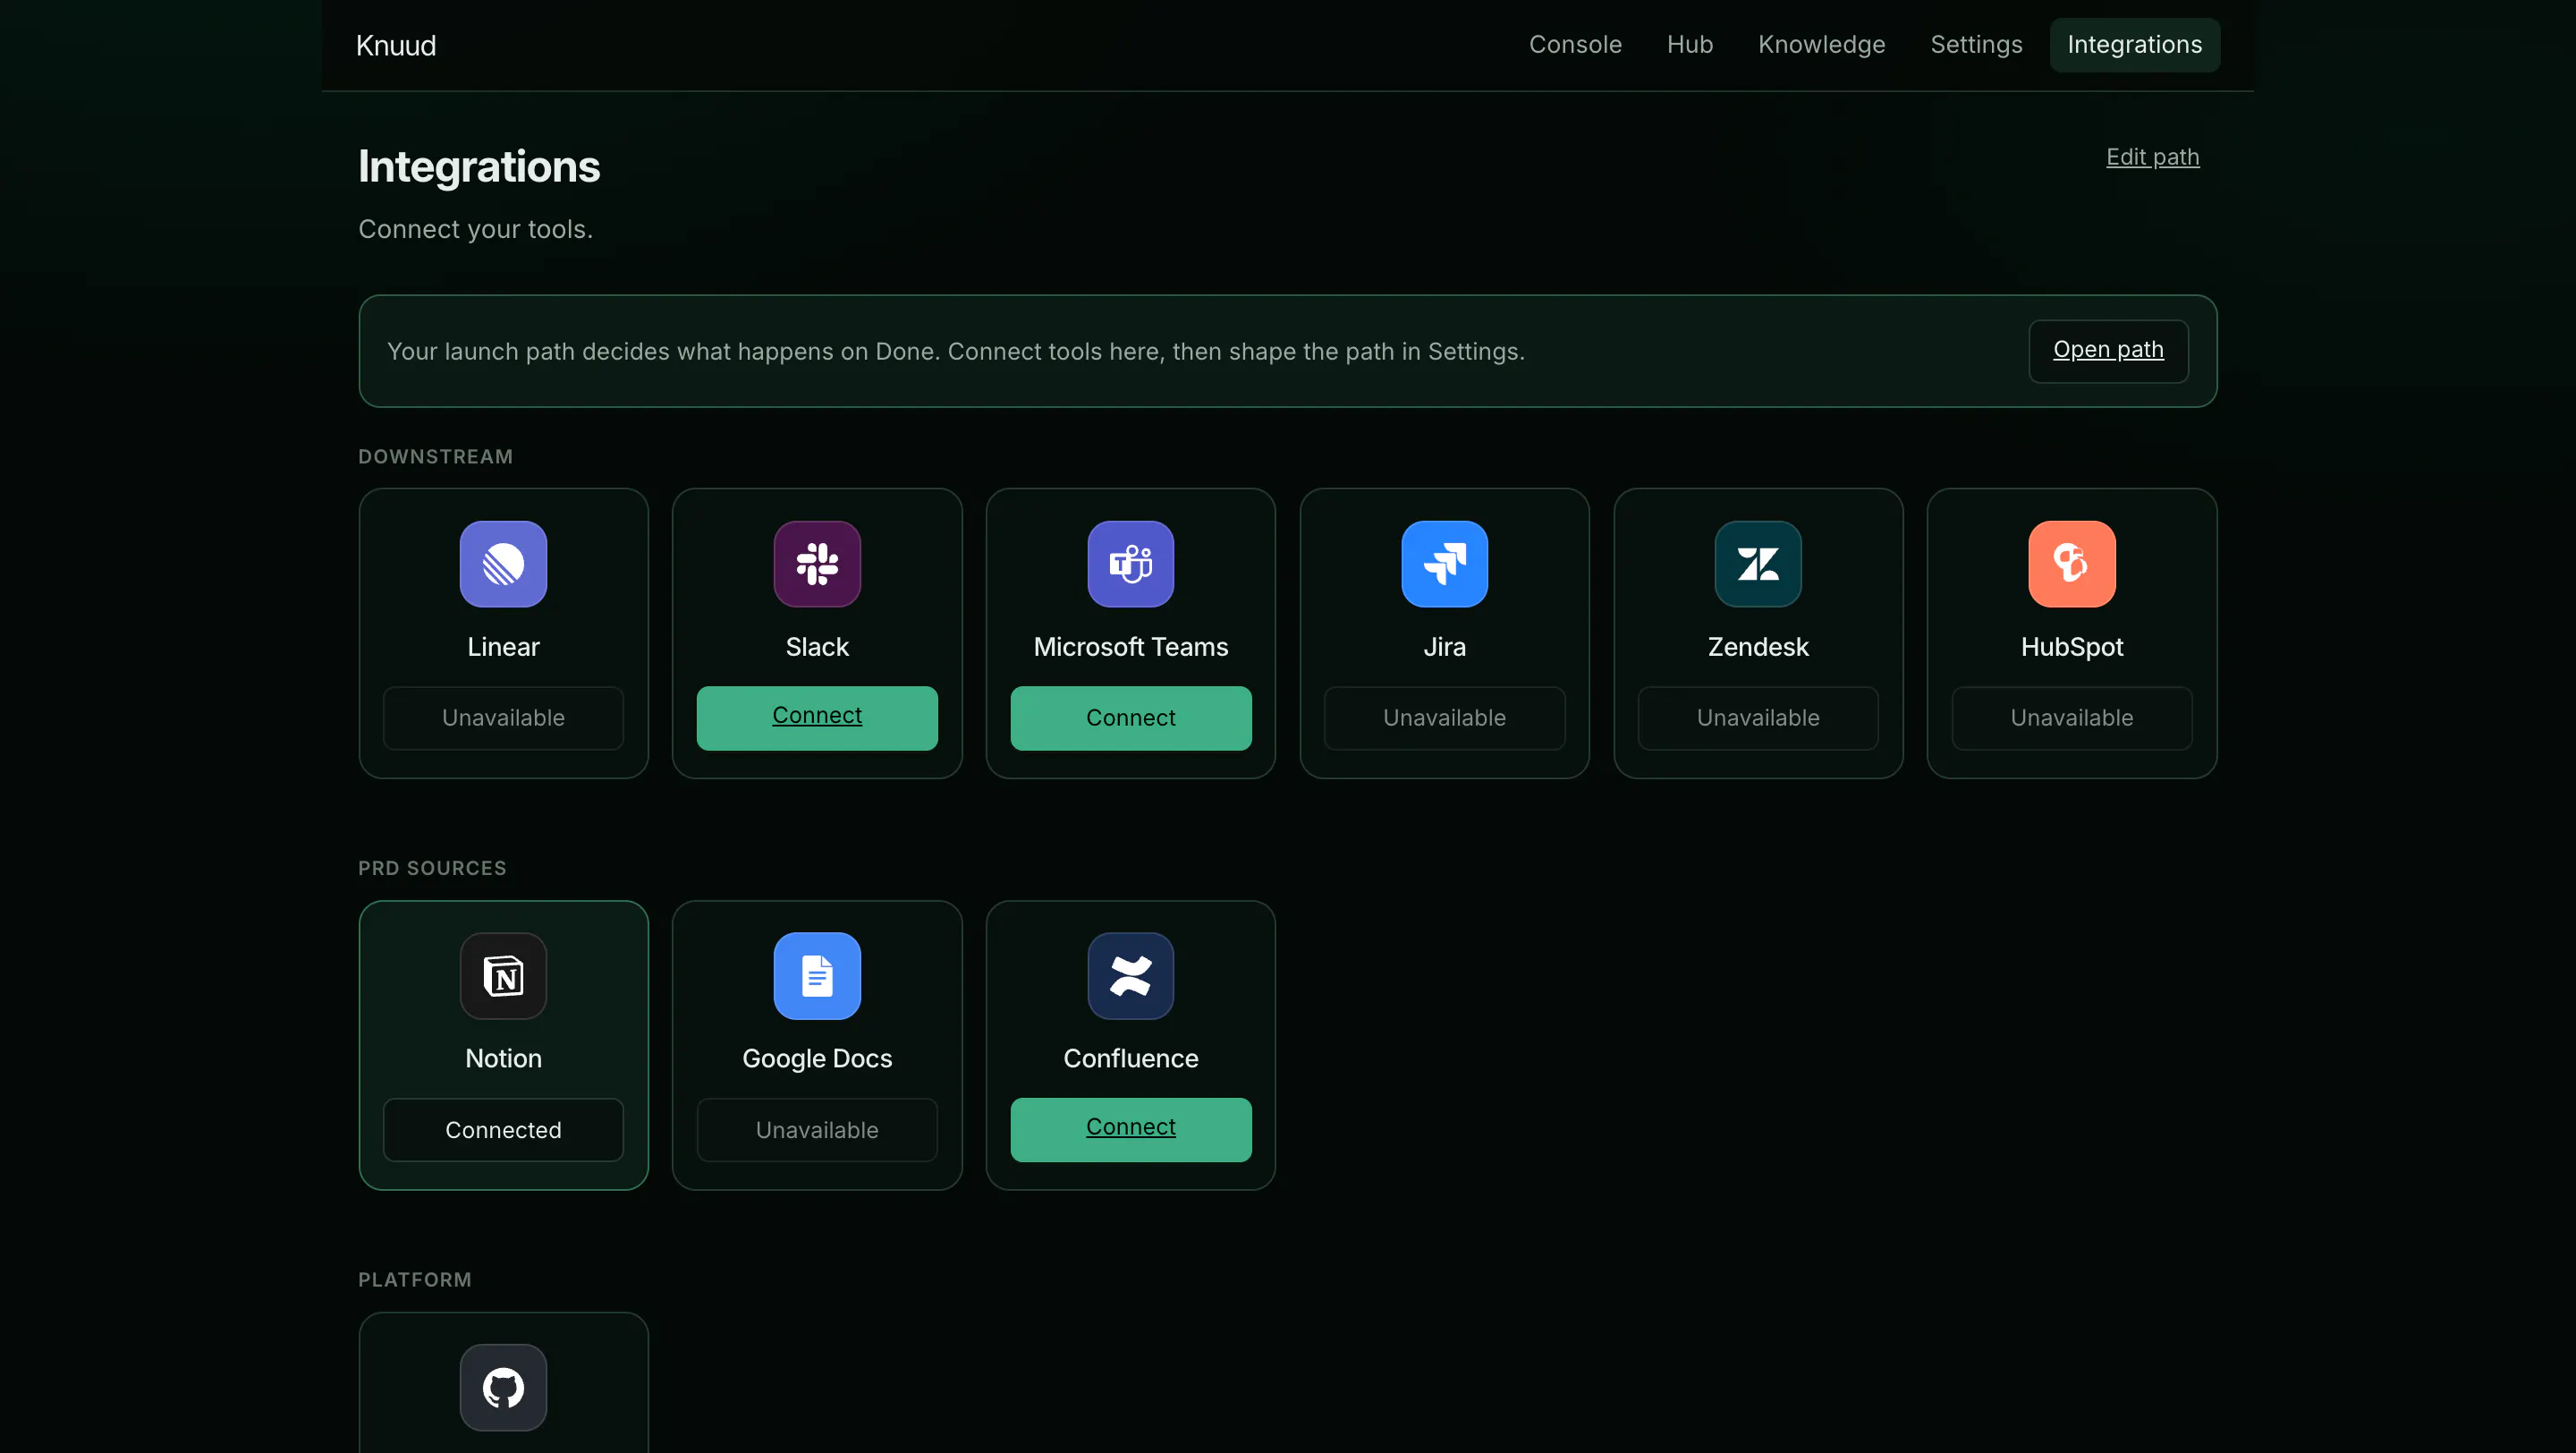
Task: Click the Confluence app icon
Action: (x=1131, y=976)
